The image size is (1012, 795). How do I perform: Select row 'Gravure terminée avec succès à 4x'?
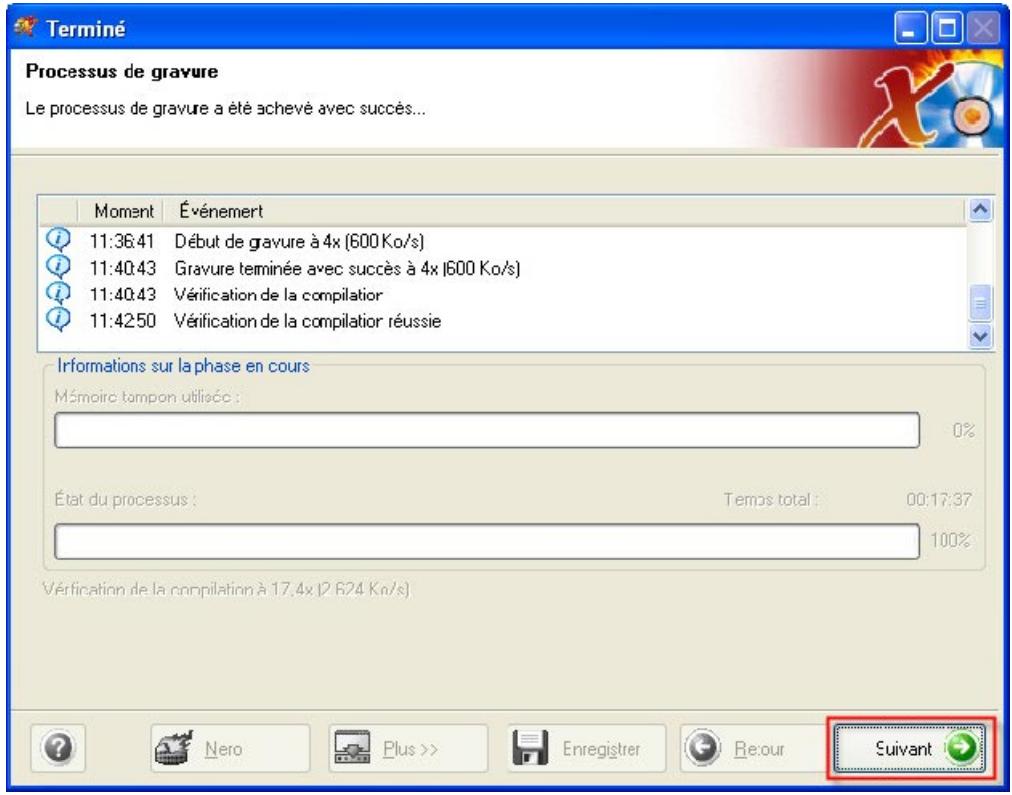pos(502,267)
